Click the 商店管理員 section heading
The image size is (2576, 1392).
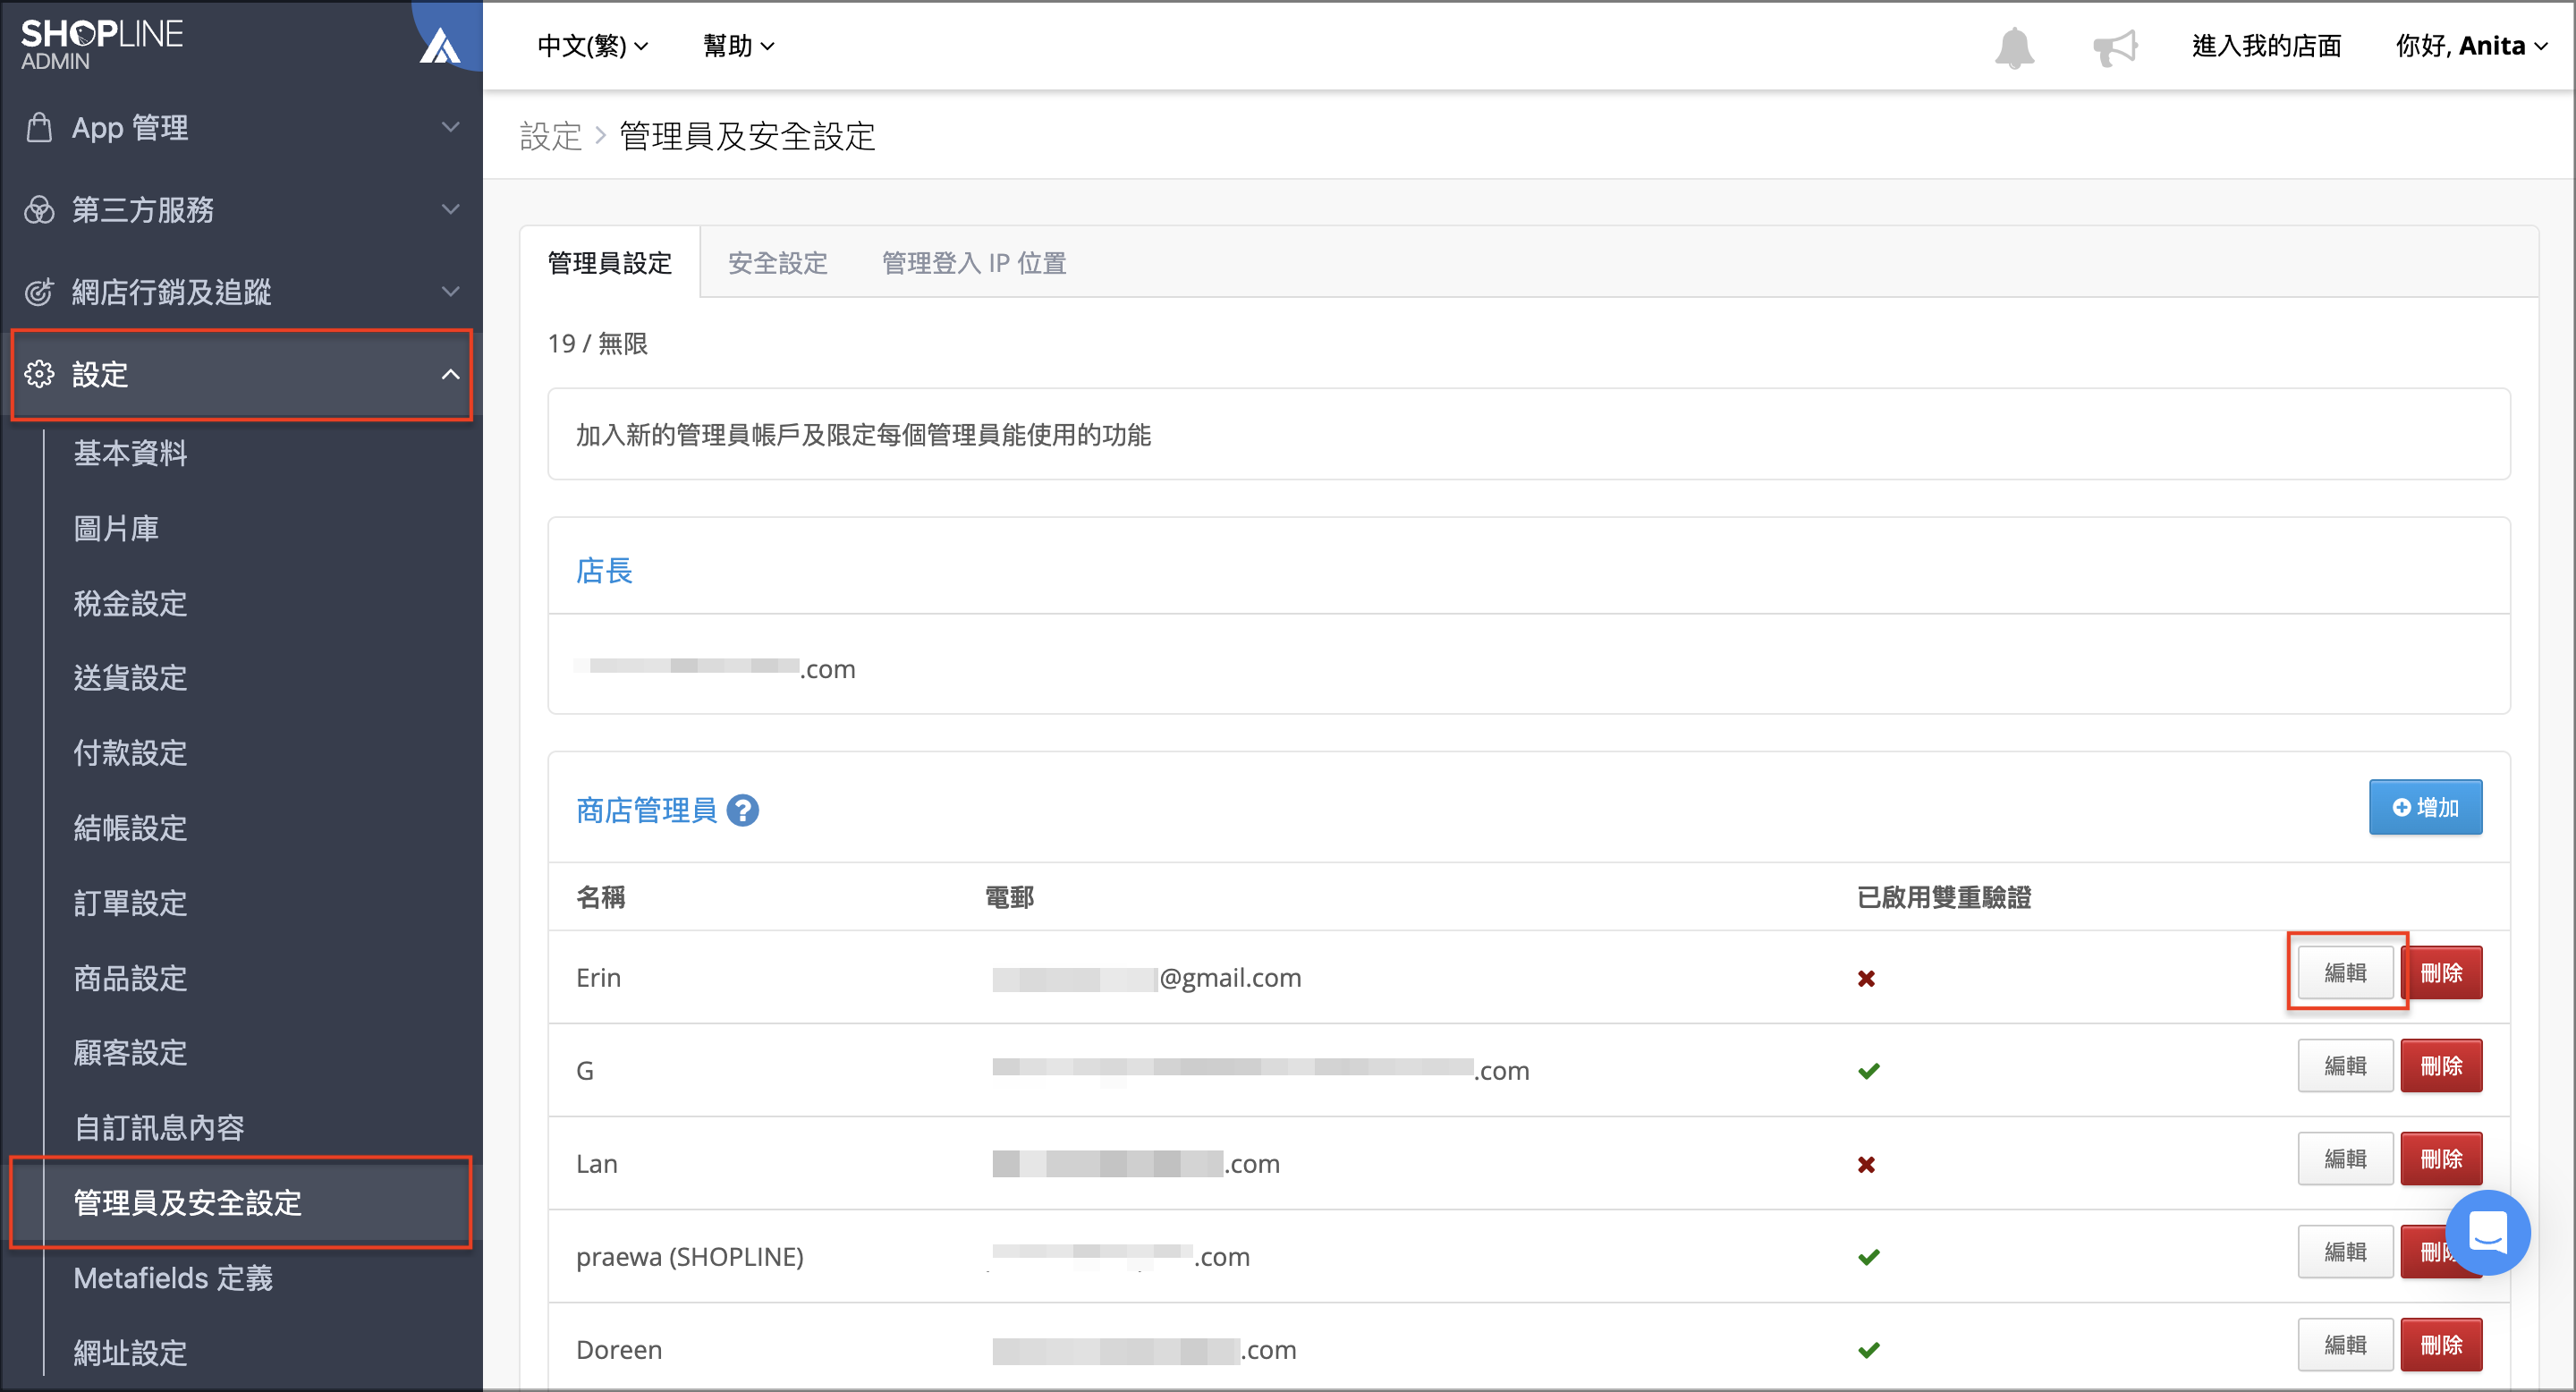coord(646,810)
